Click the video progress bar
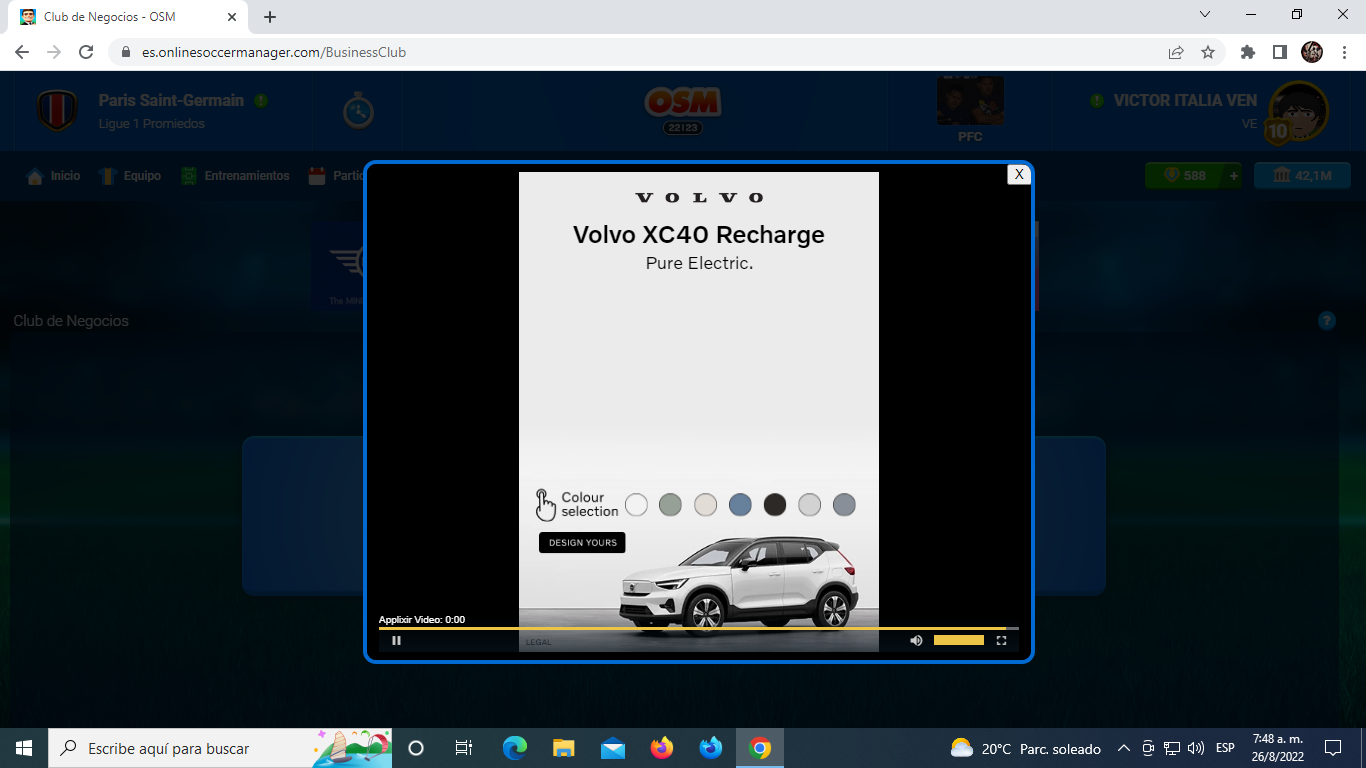 698,629
